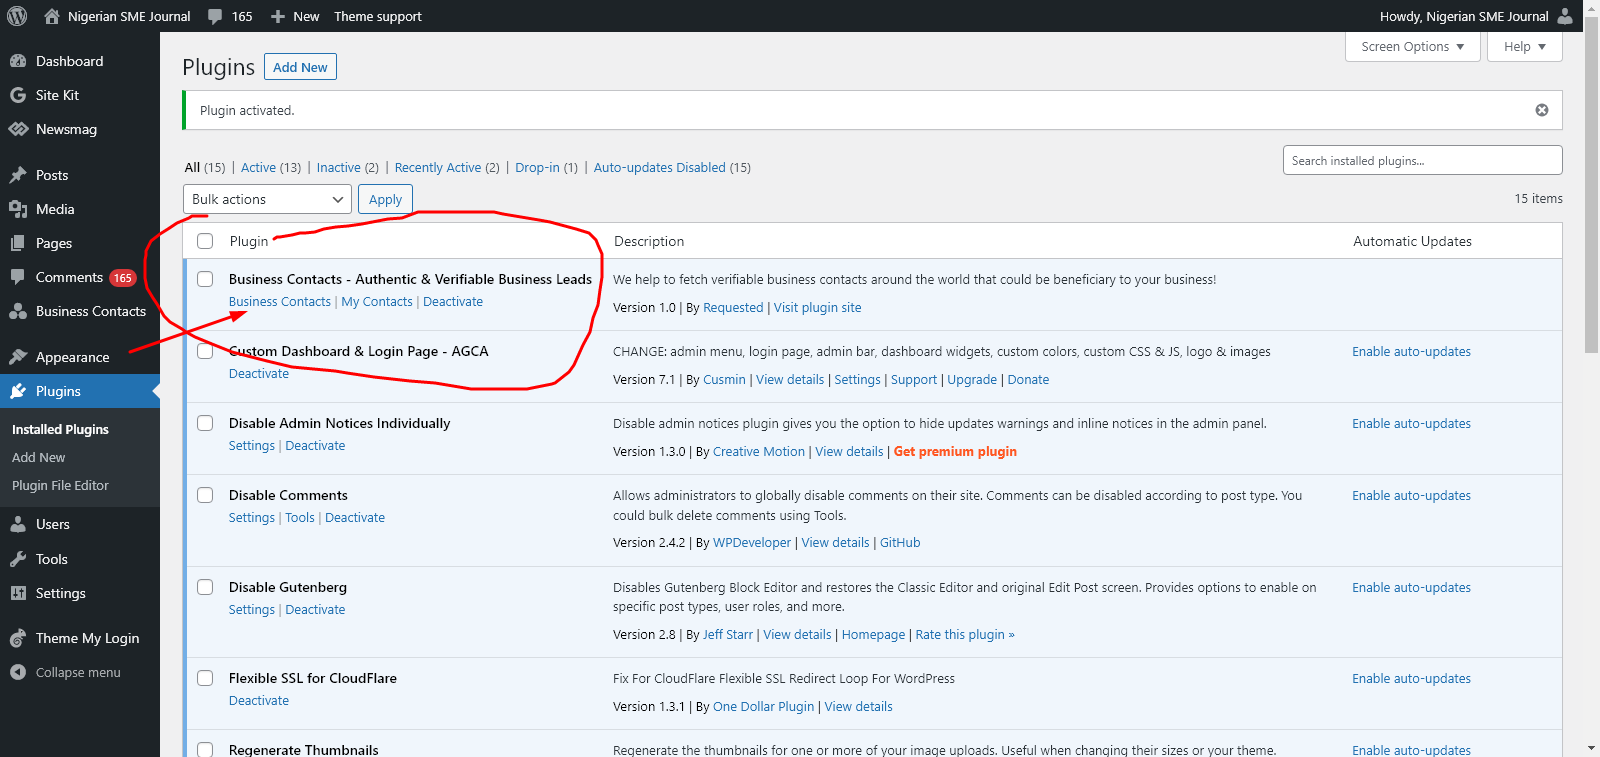
Task: Click the Dashboard gauge icon in the sidebar
Action: tap(18, 61)
